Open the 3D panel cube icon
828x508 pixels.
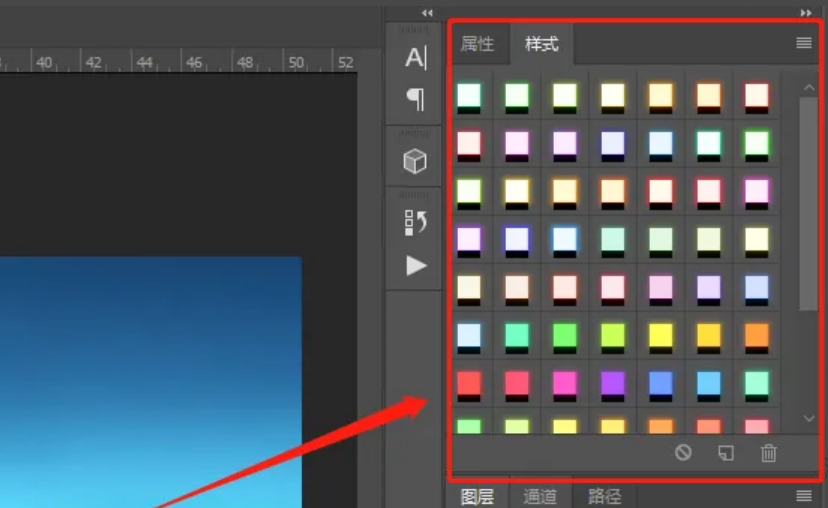point(415,161)
